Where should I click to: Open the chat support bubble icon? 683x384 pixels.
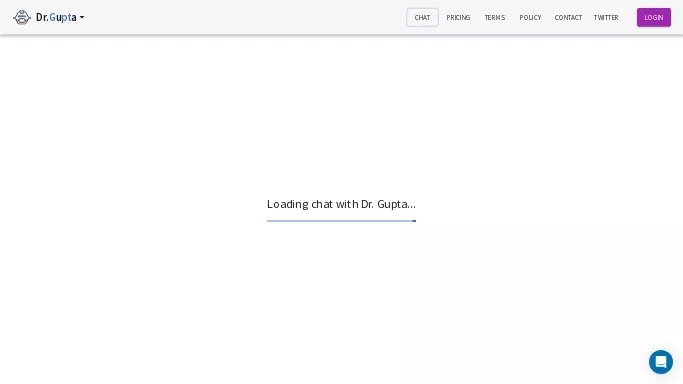point(660,362)
